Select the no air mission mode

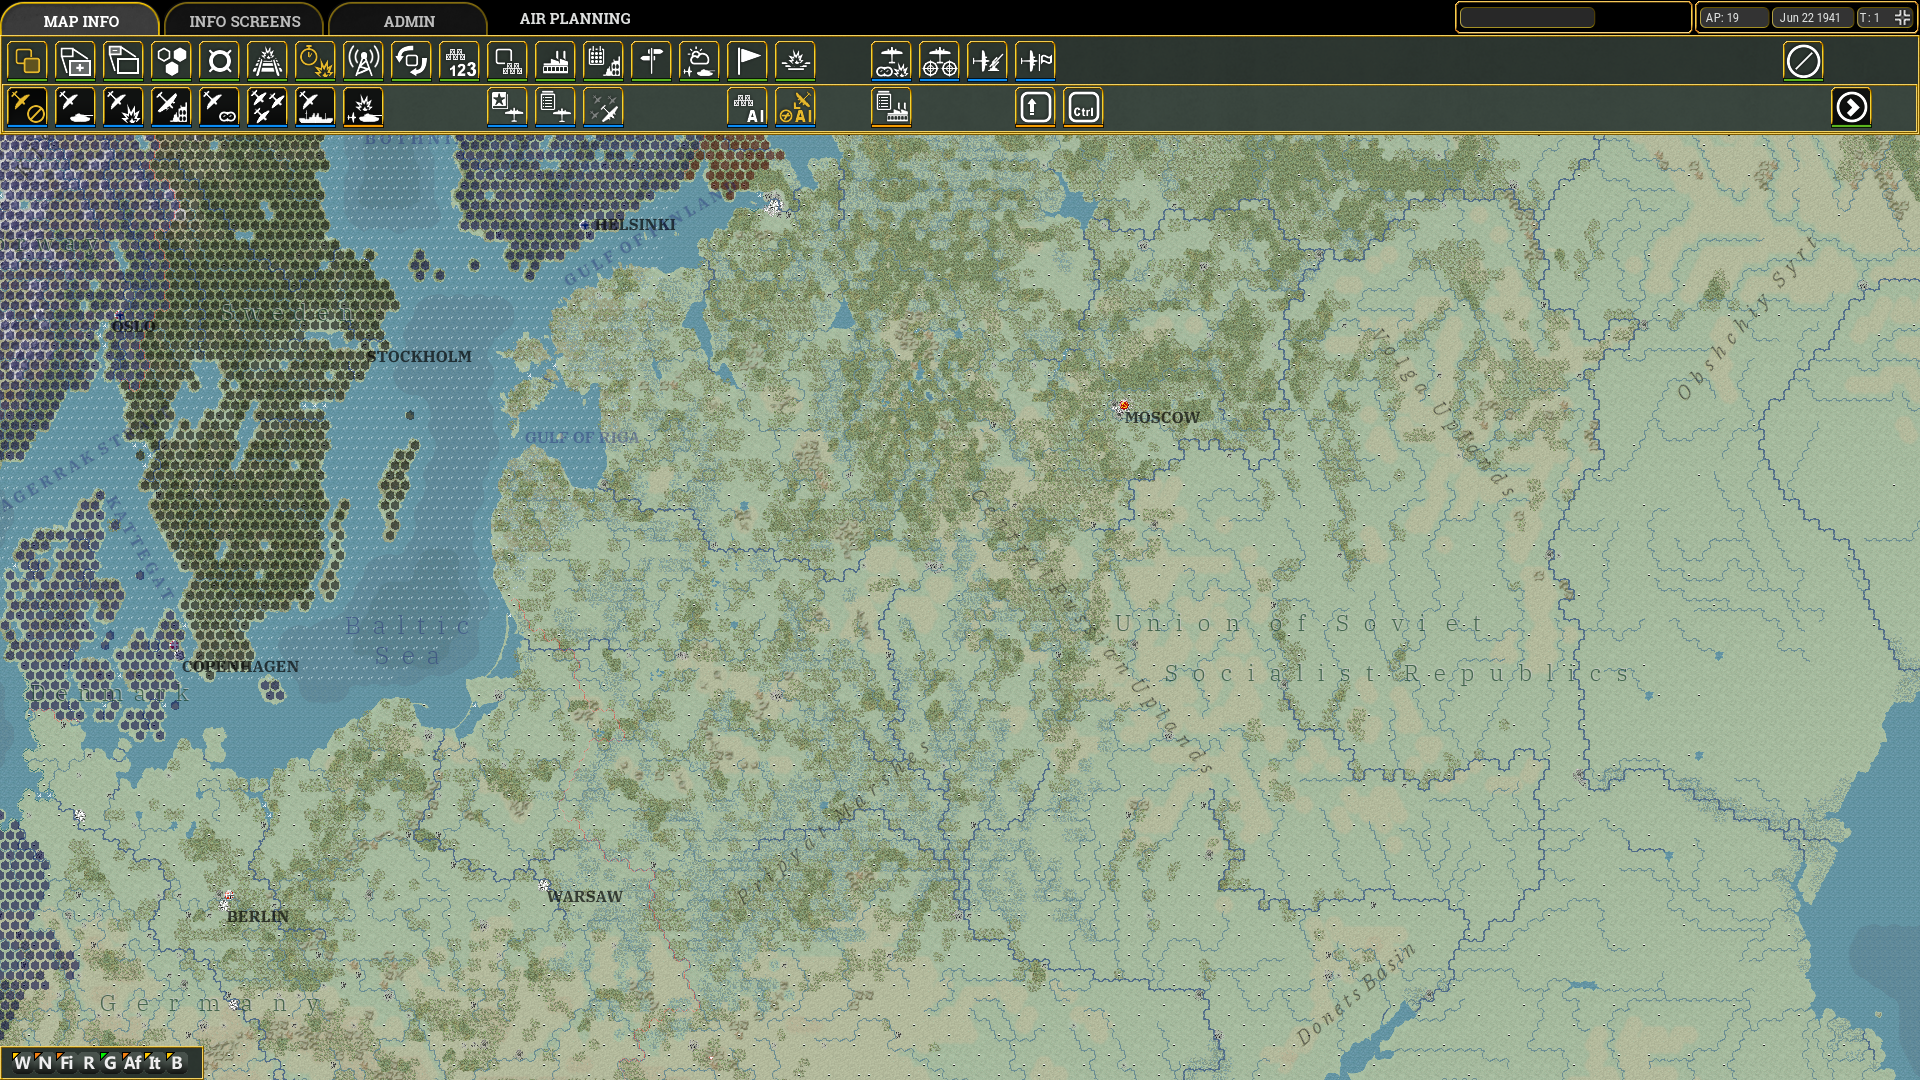(x=27, y=107)
